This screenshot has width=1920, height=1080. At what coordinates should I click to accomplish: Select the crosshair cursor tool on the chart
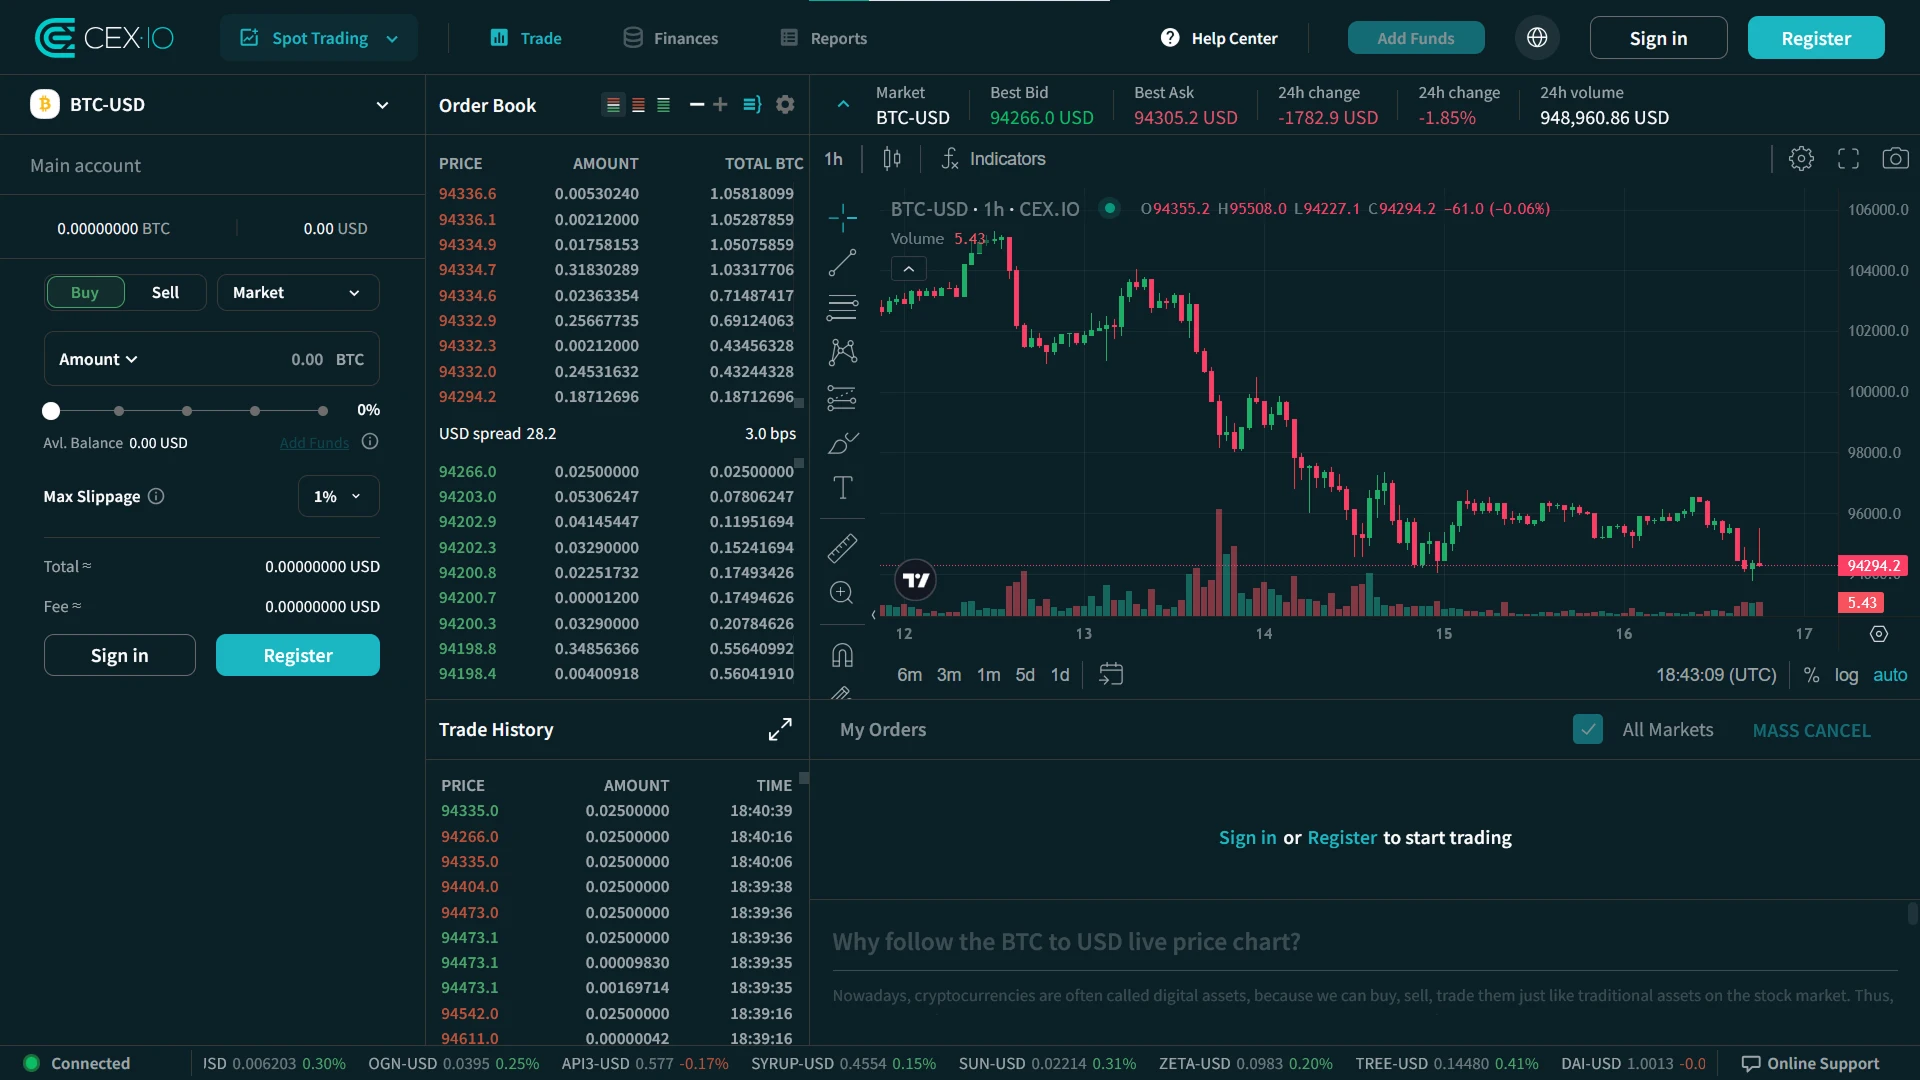tap(843, 218)
